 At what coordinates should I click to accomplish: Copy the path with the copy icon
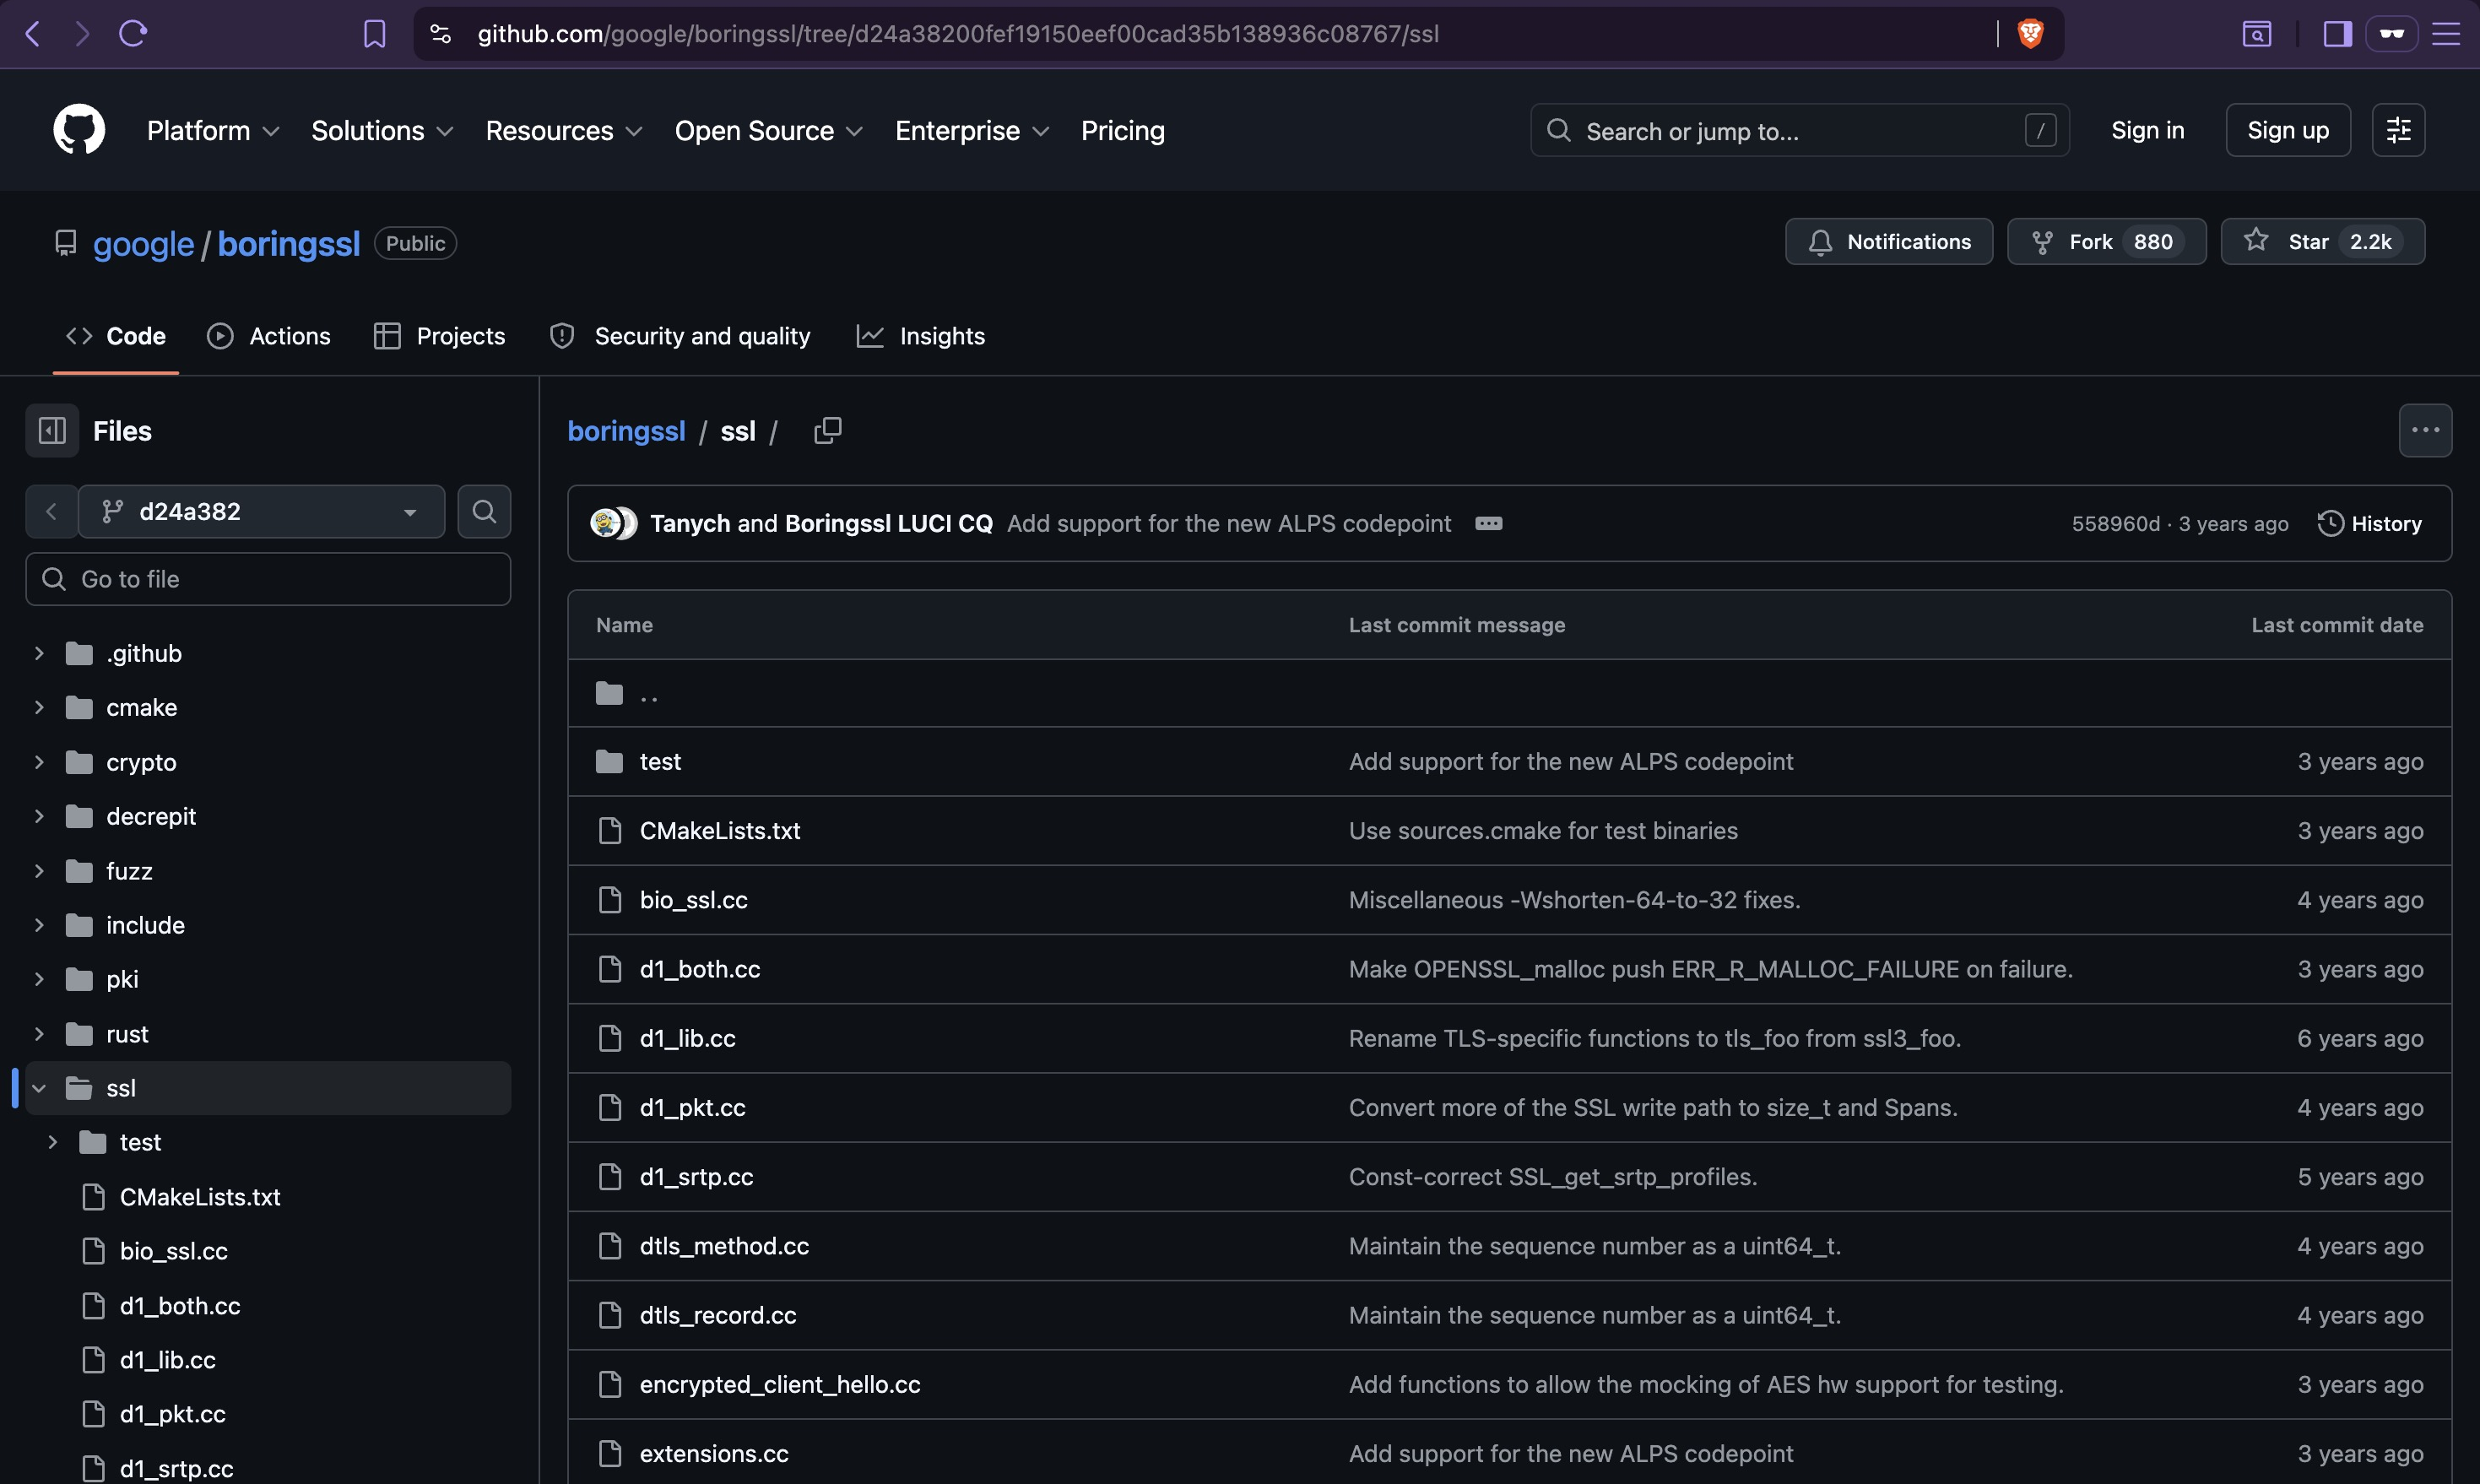pos(827,431)
